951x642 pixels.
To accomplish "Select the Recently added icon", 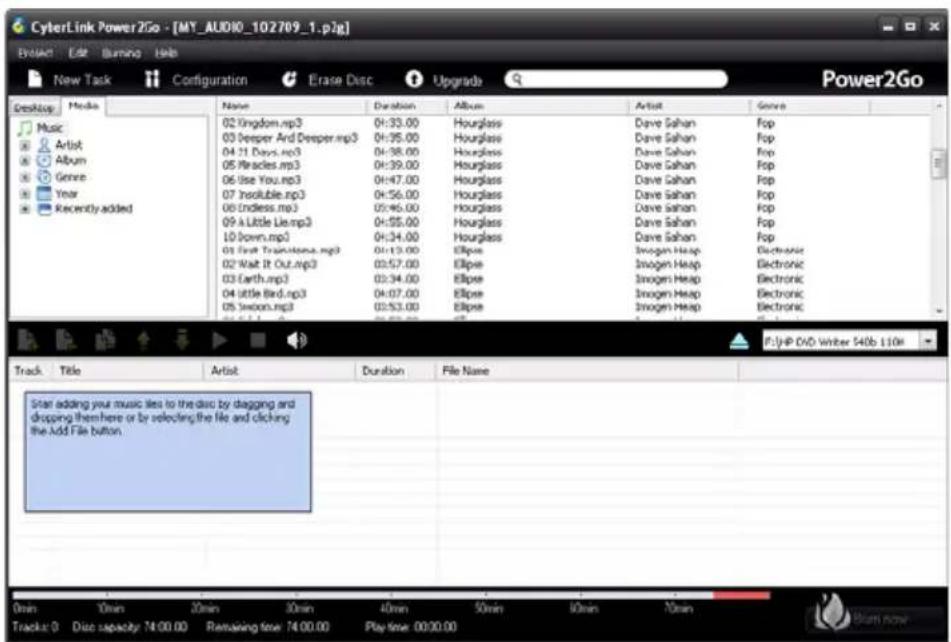I will 44,209.
